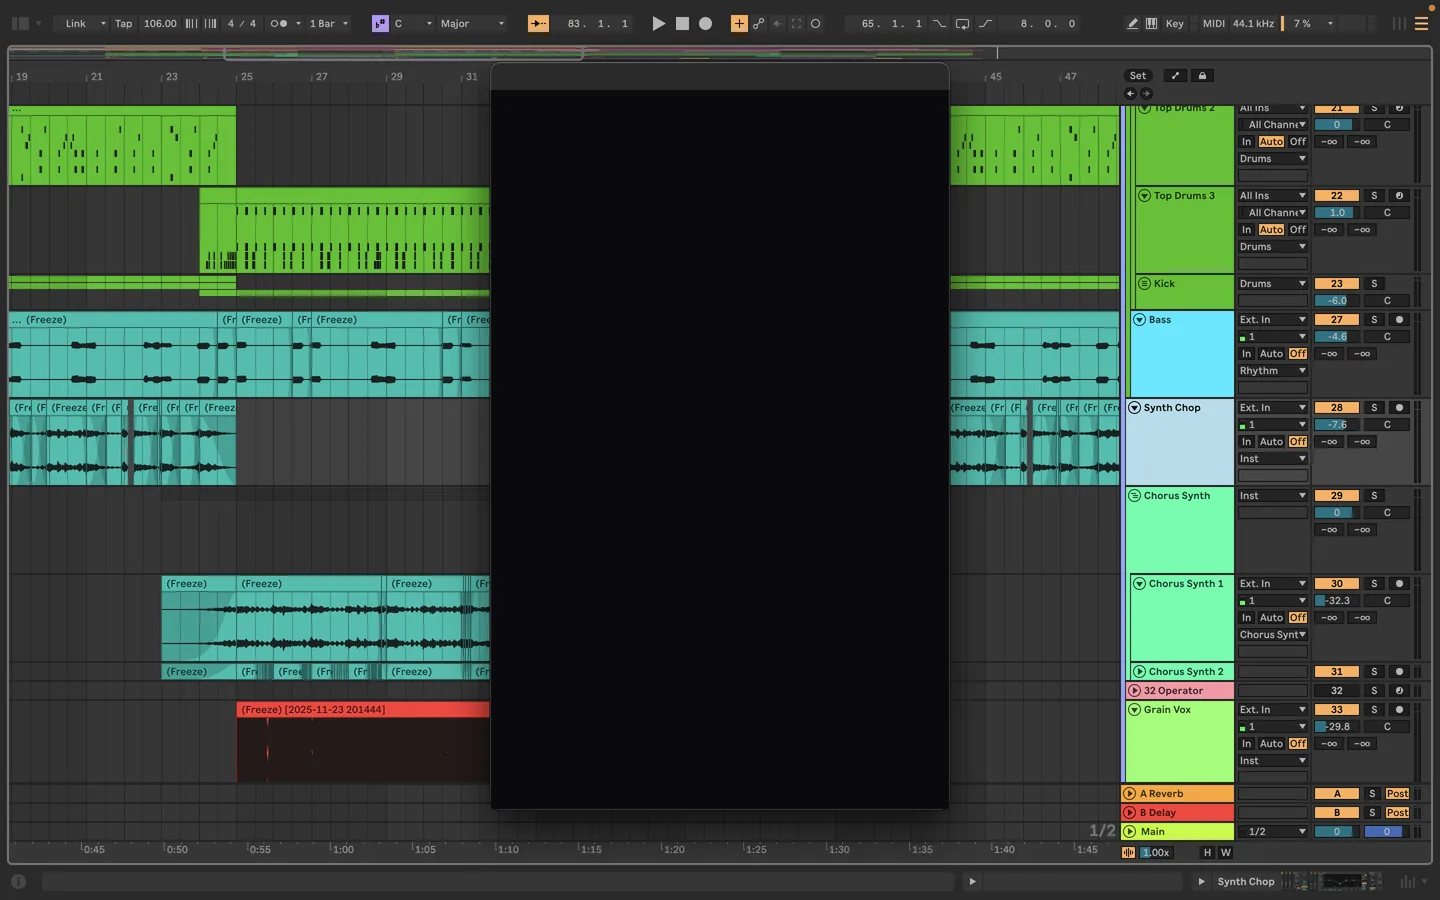The height and width of the screenshot is (900, 1440).
Task: Enable the Arrangement Loop switch
Action: click(x=962, y=23)
